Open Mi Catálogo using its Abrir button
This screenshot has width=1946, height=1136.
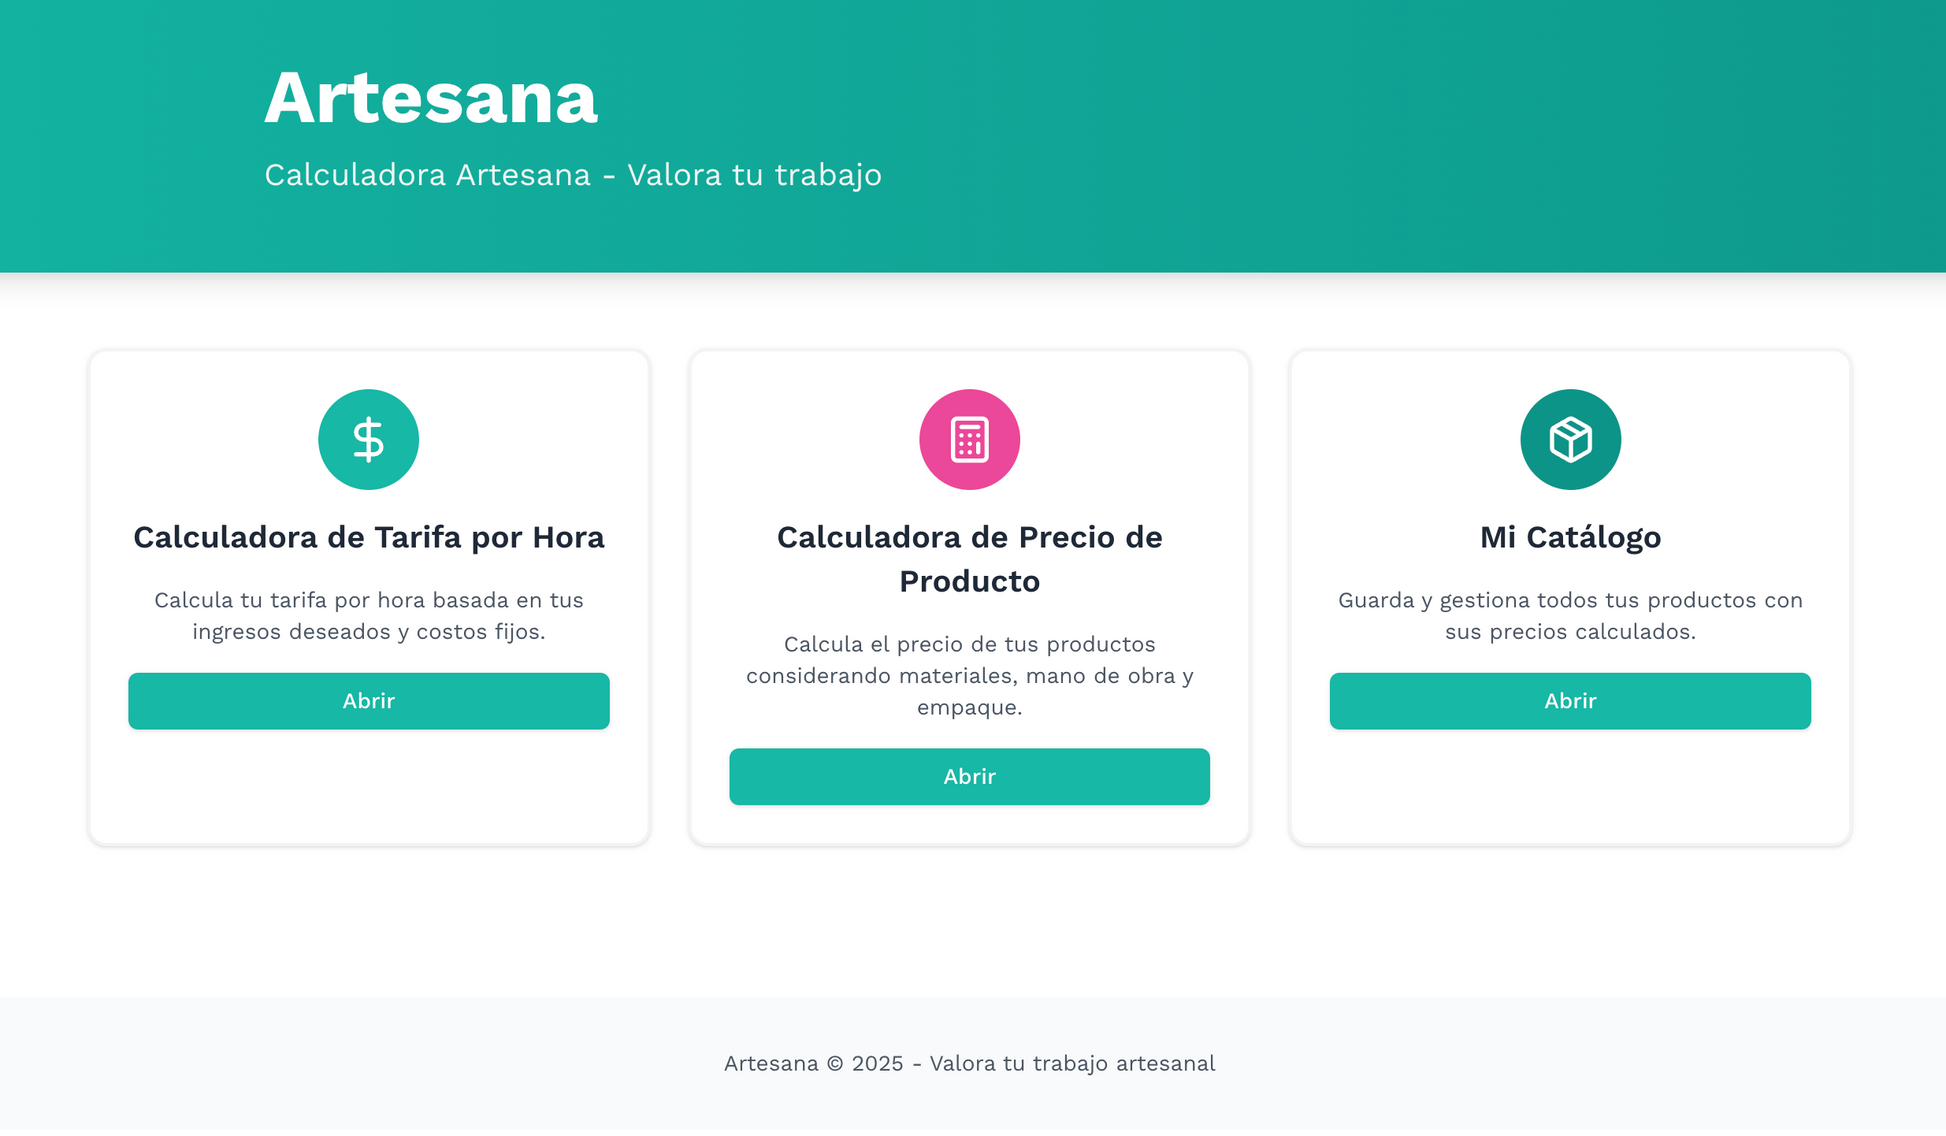click(1570, 701)
